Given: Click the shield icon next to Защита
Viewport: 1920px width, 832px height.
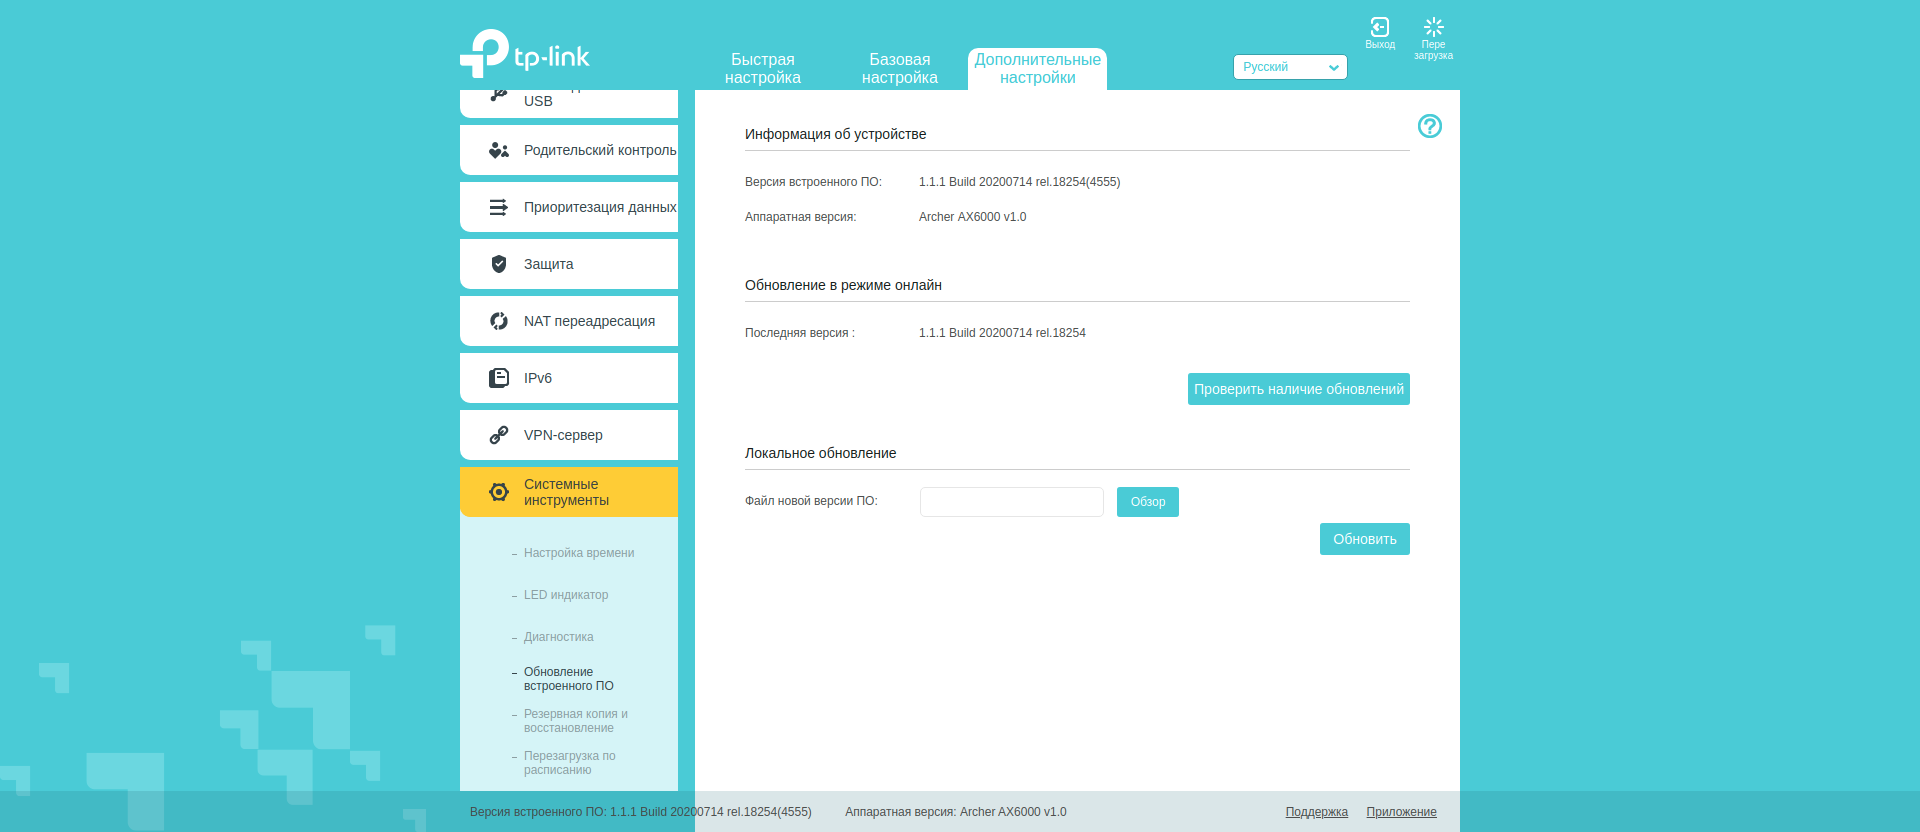Looking at the screenshot, I should pyautogui.click(x=498, y=264).
